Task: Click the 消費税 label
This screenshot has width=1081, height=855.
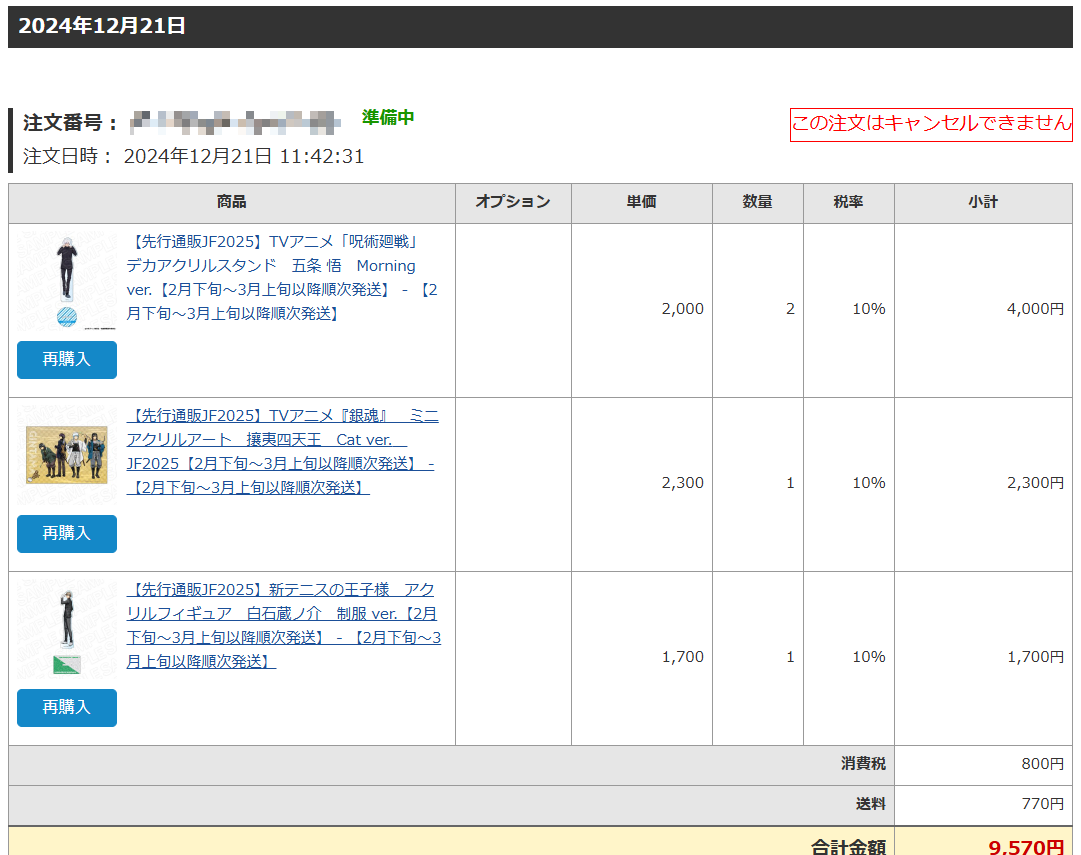Action: (x=863, y=764)
